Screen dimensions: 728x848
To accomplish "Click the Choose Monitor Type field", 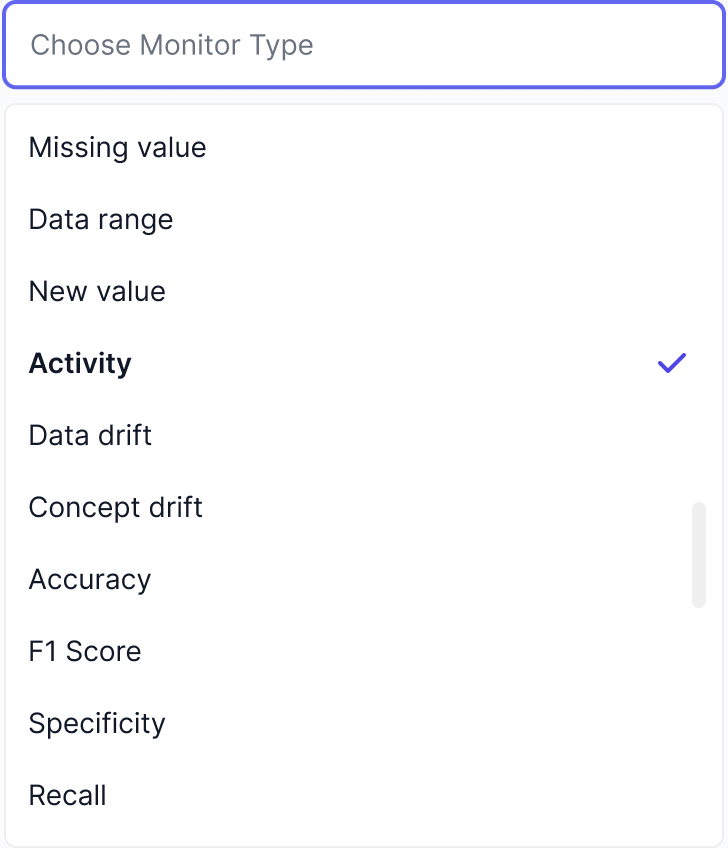I will click(364, 46).
